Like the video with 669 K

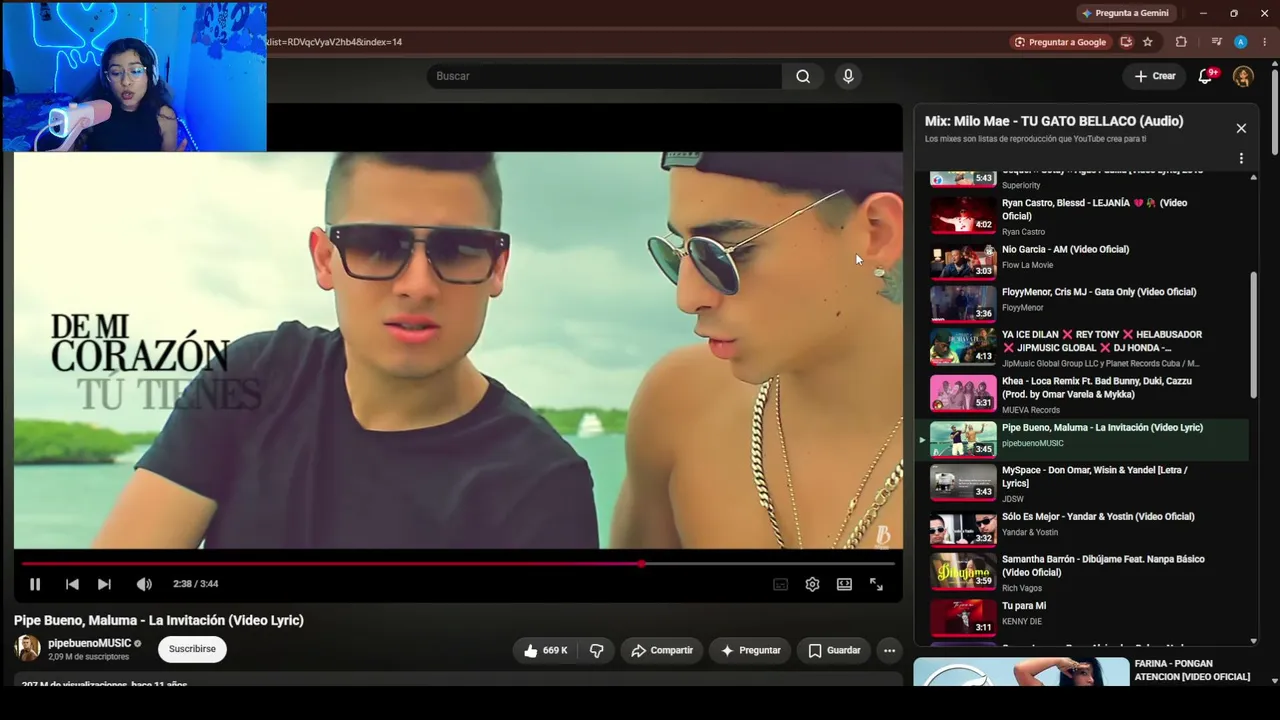tap(545, 650)
